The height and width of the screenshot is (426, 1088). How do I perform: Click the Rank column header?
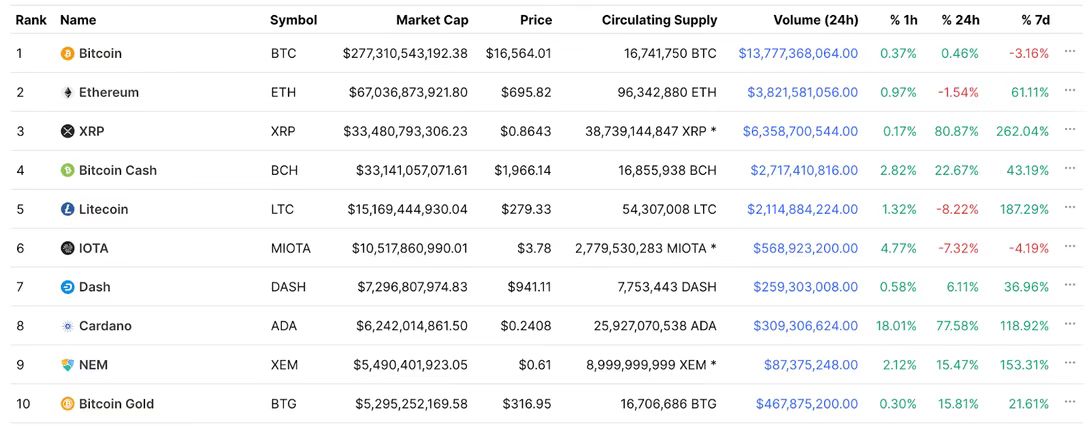pos(31,20)
